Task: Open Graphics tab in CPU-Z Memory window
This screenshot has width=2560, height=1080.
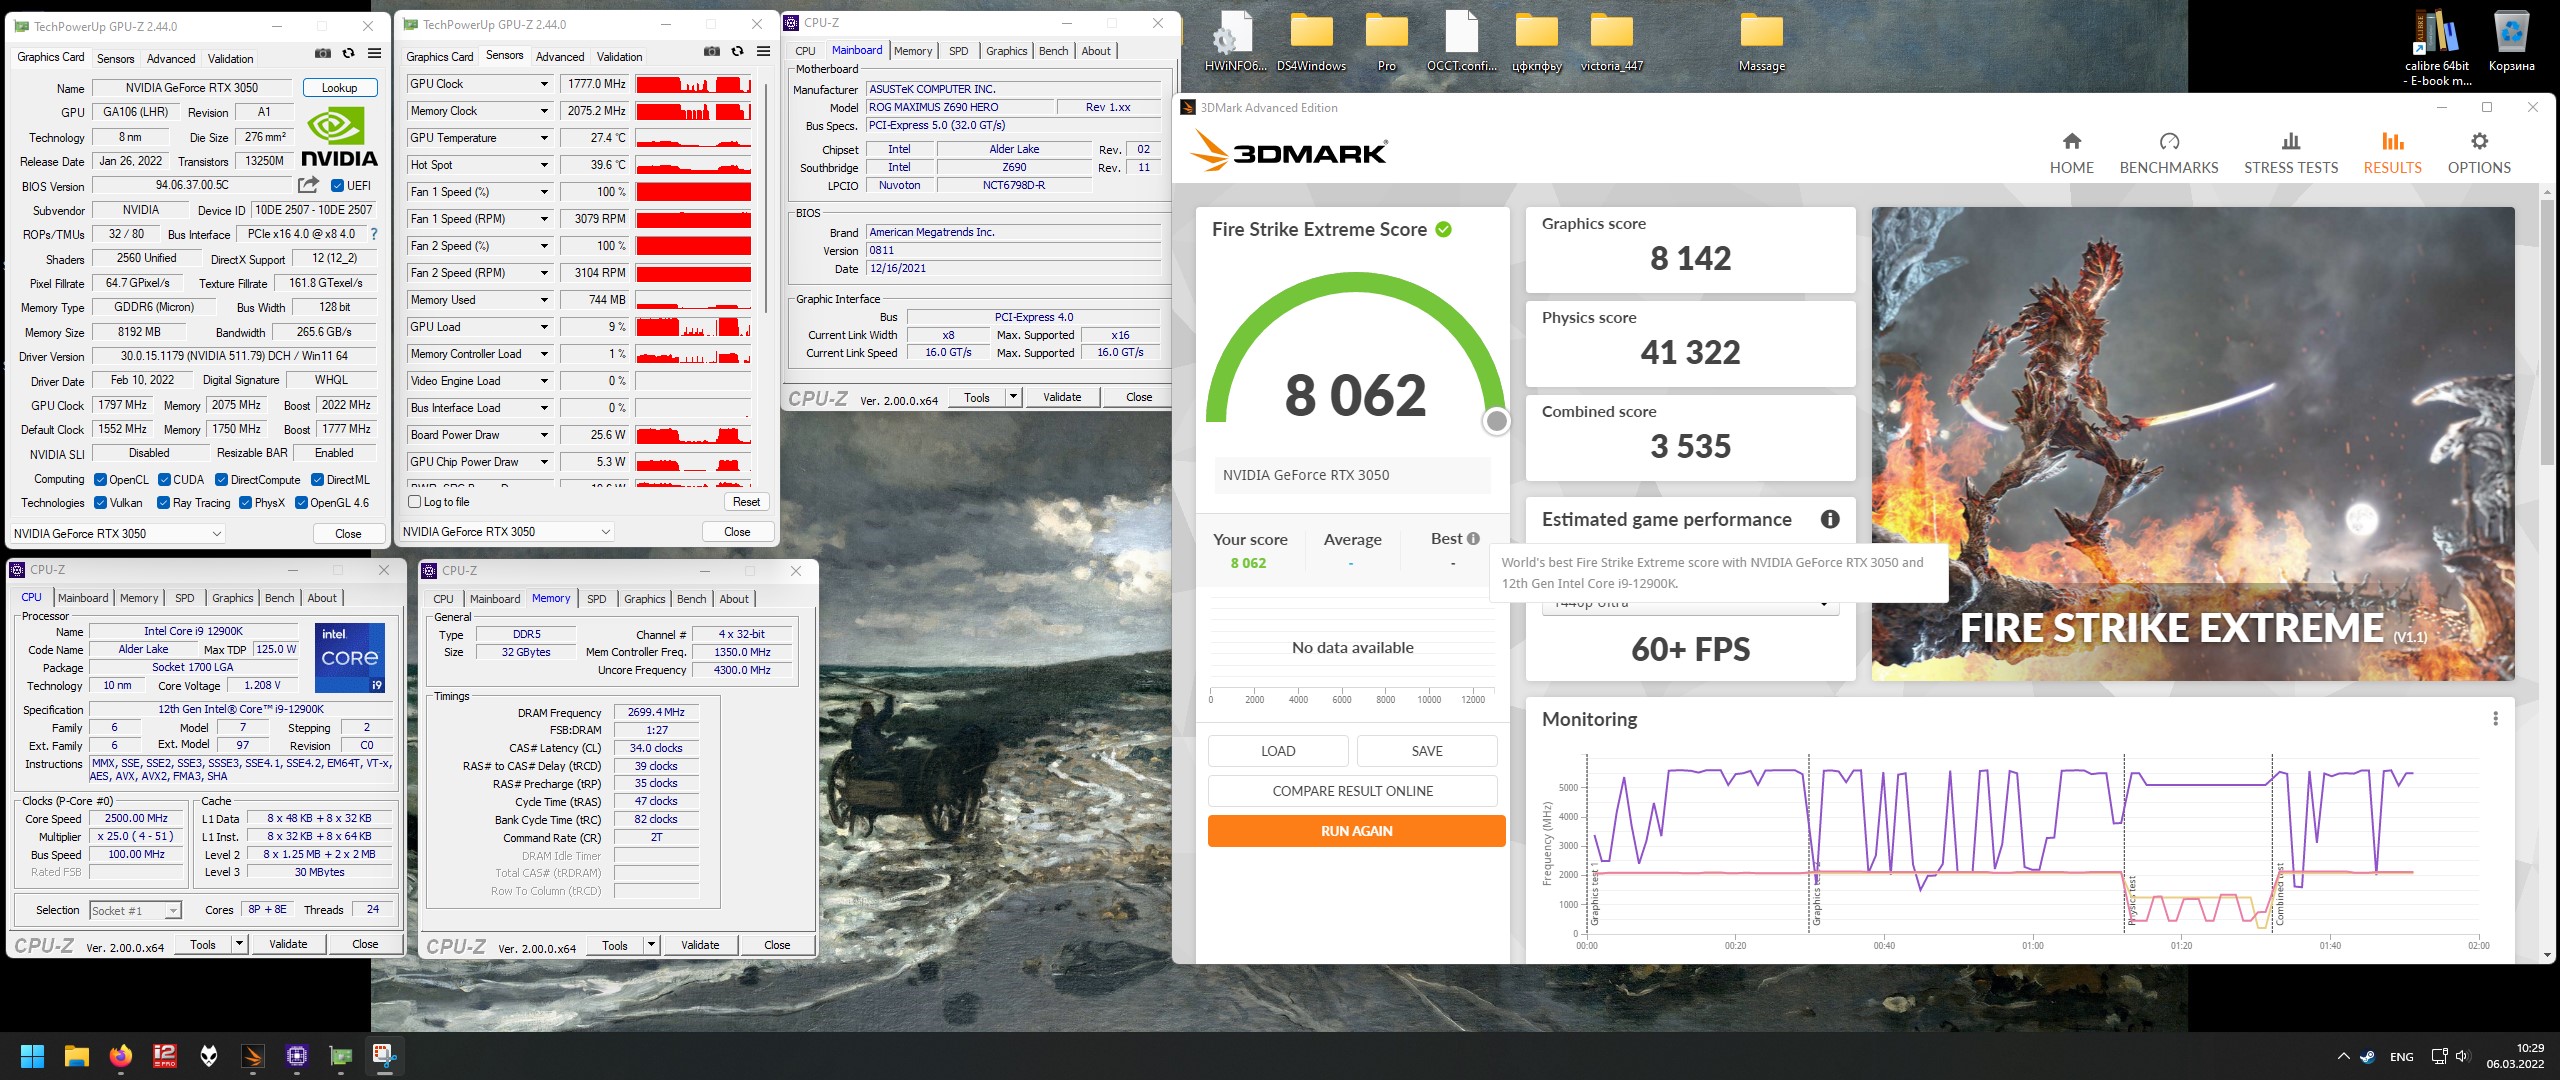Action: (644, 599)
